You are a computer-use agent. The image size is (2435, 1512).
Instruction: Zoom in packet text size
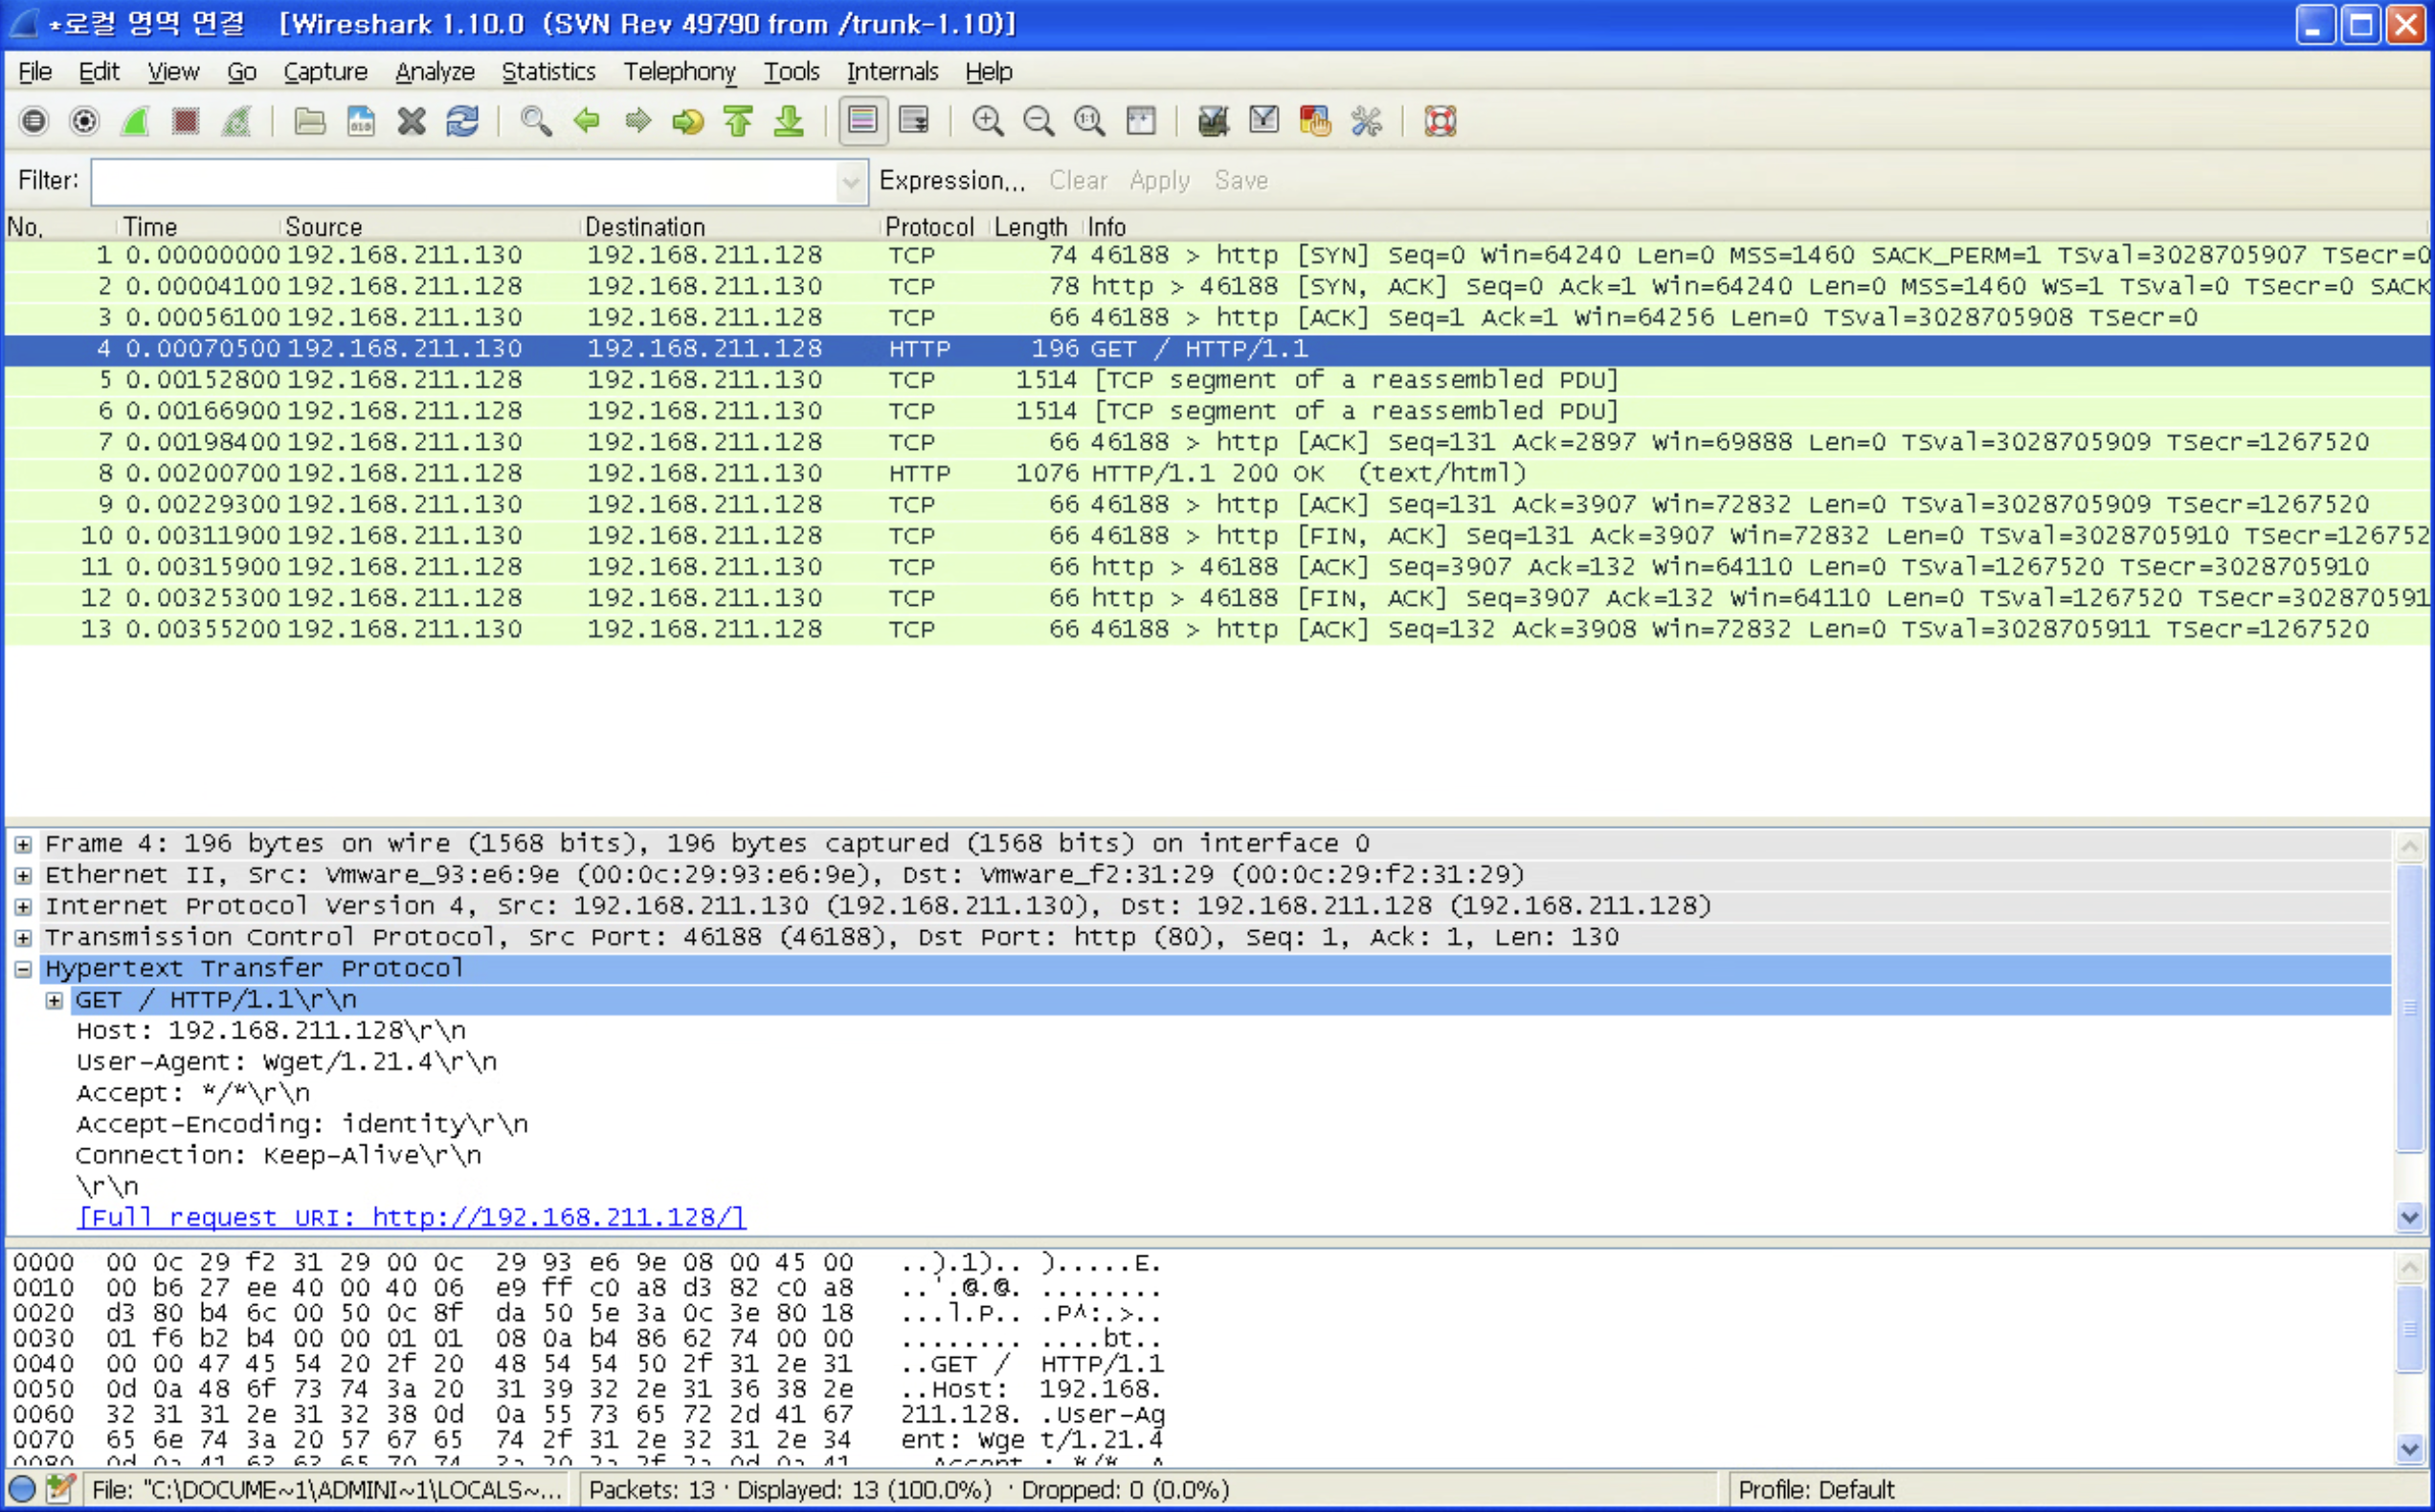pos(988,122)
